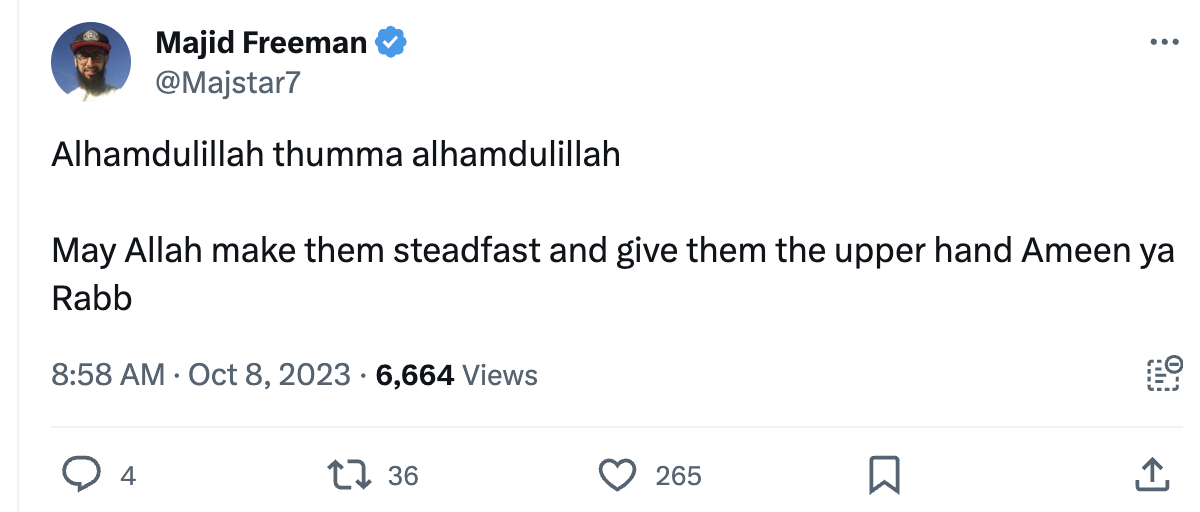Click the 8:58 AM timestamp
The height and width of the screenshot is (512, 1200).
tap(108, 375)
